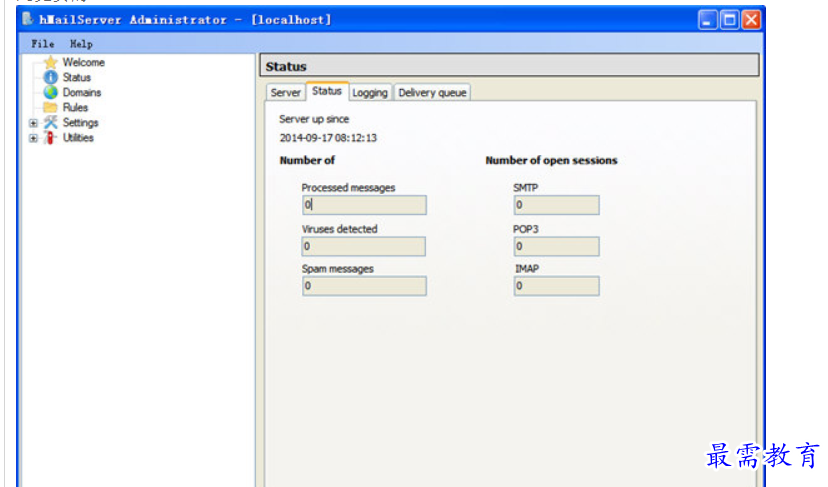Select Settings label in the tree
The height and width of the screenshot is (487, 828).
(80, 123)
